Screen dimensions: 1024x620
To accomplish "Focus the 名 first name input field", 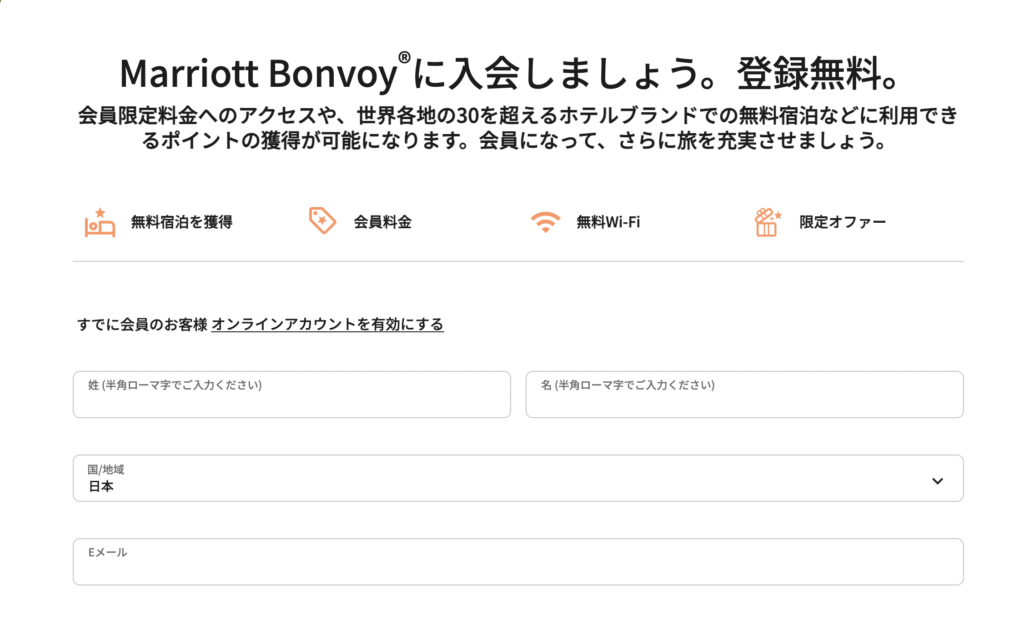I will (744, 395).
